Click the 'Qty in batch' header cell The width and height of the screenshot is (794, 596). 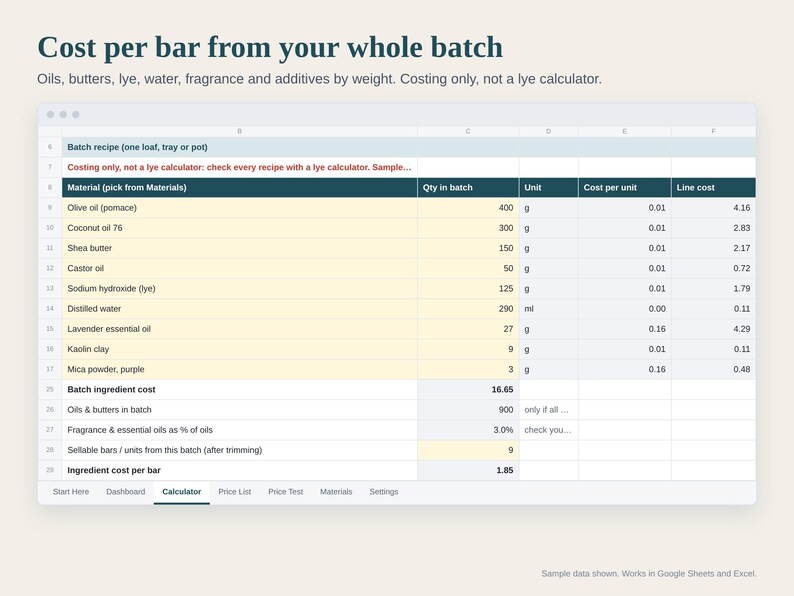[468, 187]
